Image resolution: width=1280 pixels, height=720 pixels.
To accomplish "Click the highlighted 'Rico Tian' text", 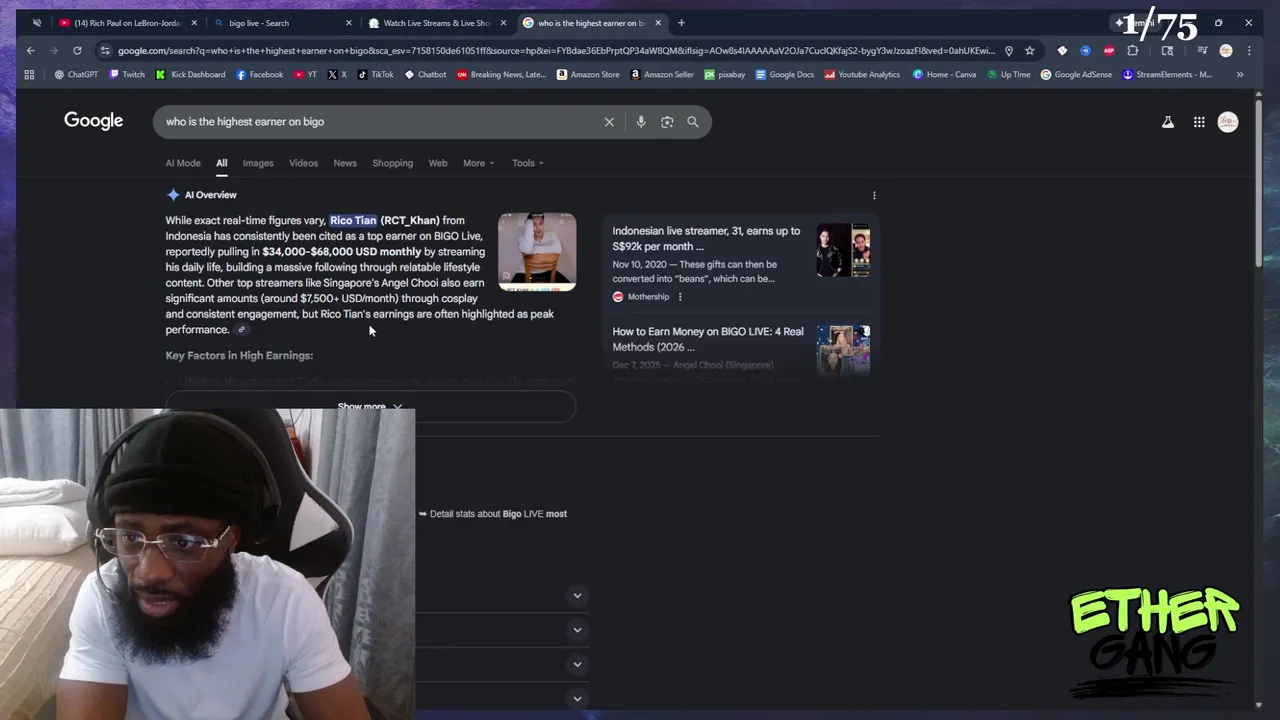I will coord(353,220).
